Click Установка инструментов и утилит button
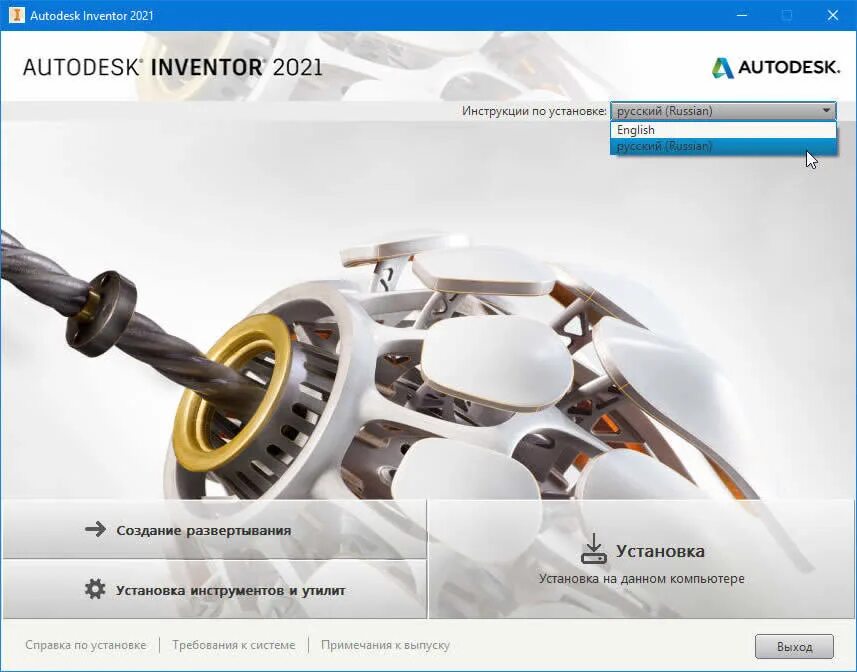 (x=214, y=590)
